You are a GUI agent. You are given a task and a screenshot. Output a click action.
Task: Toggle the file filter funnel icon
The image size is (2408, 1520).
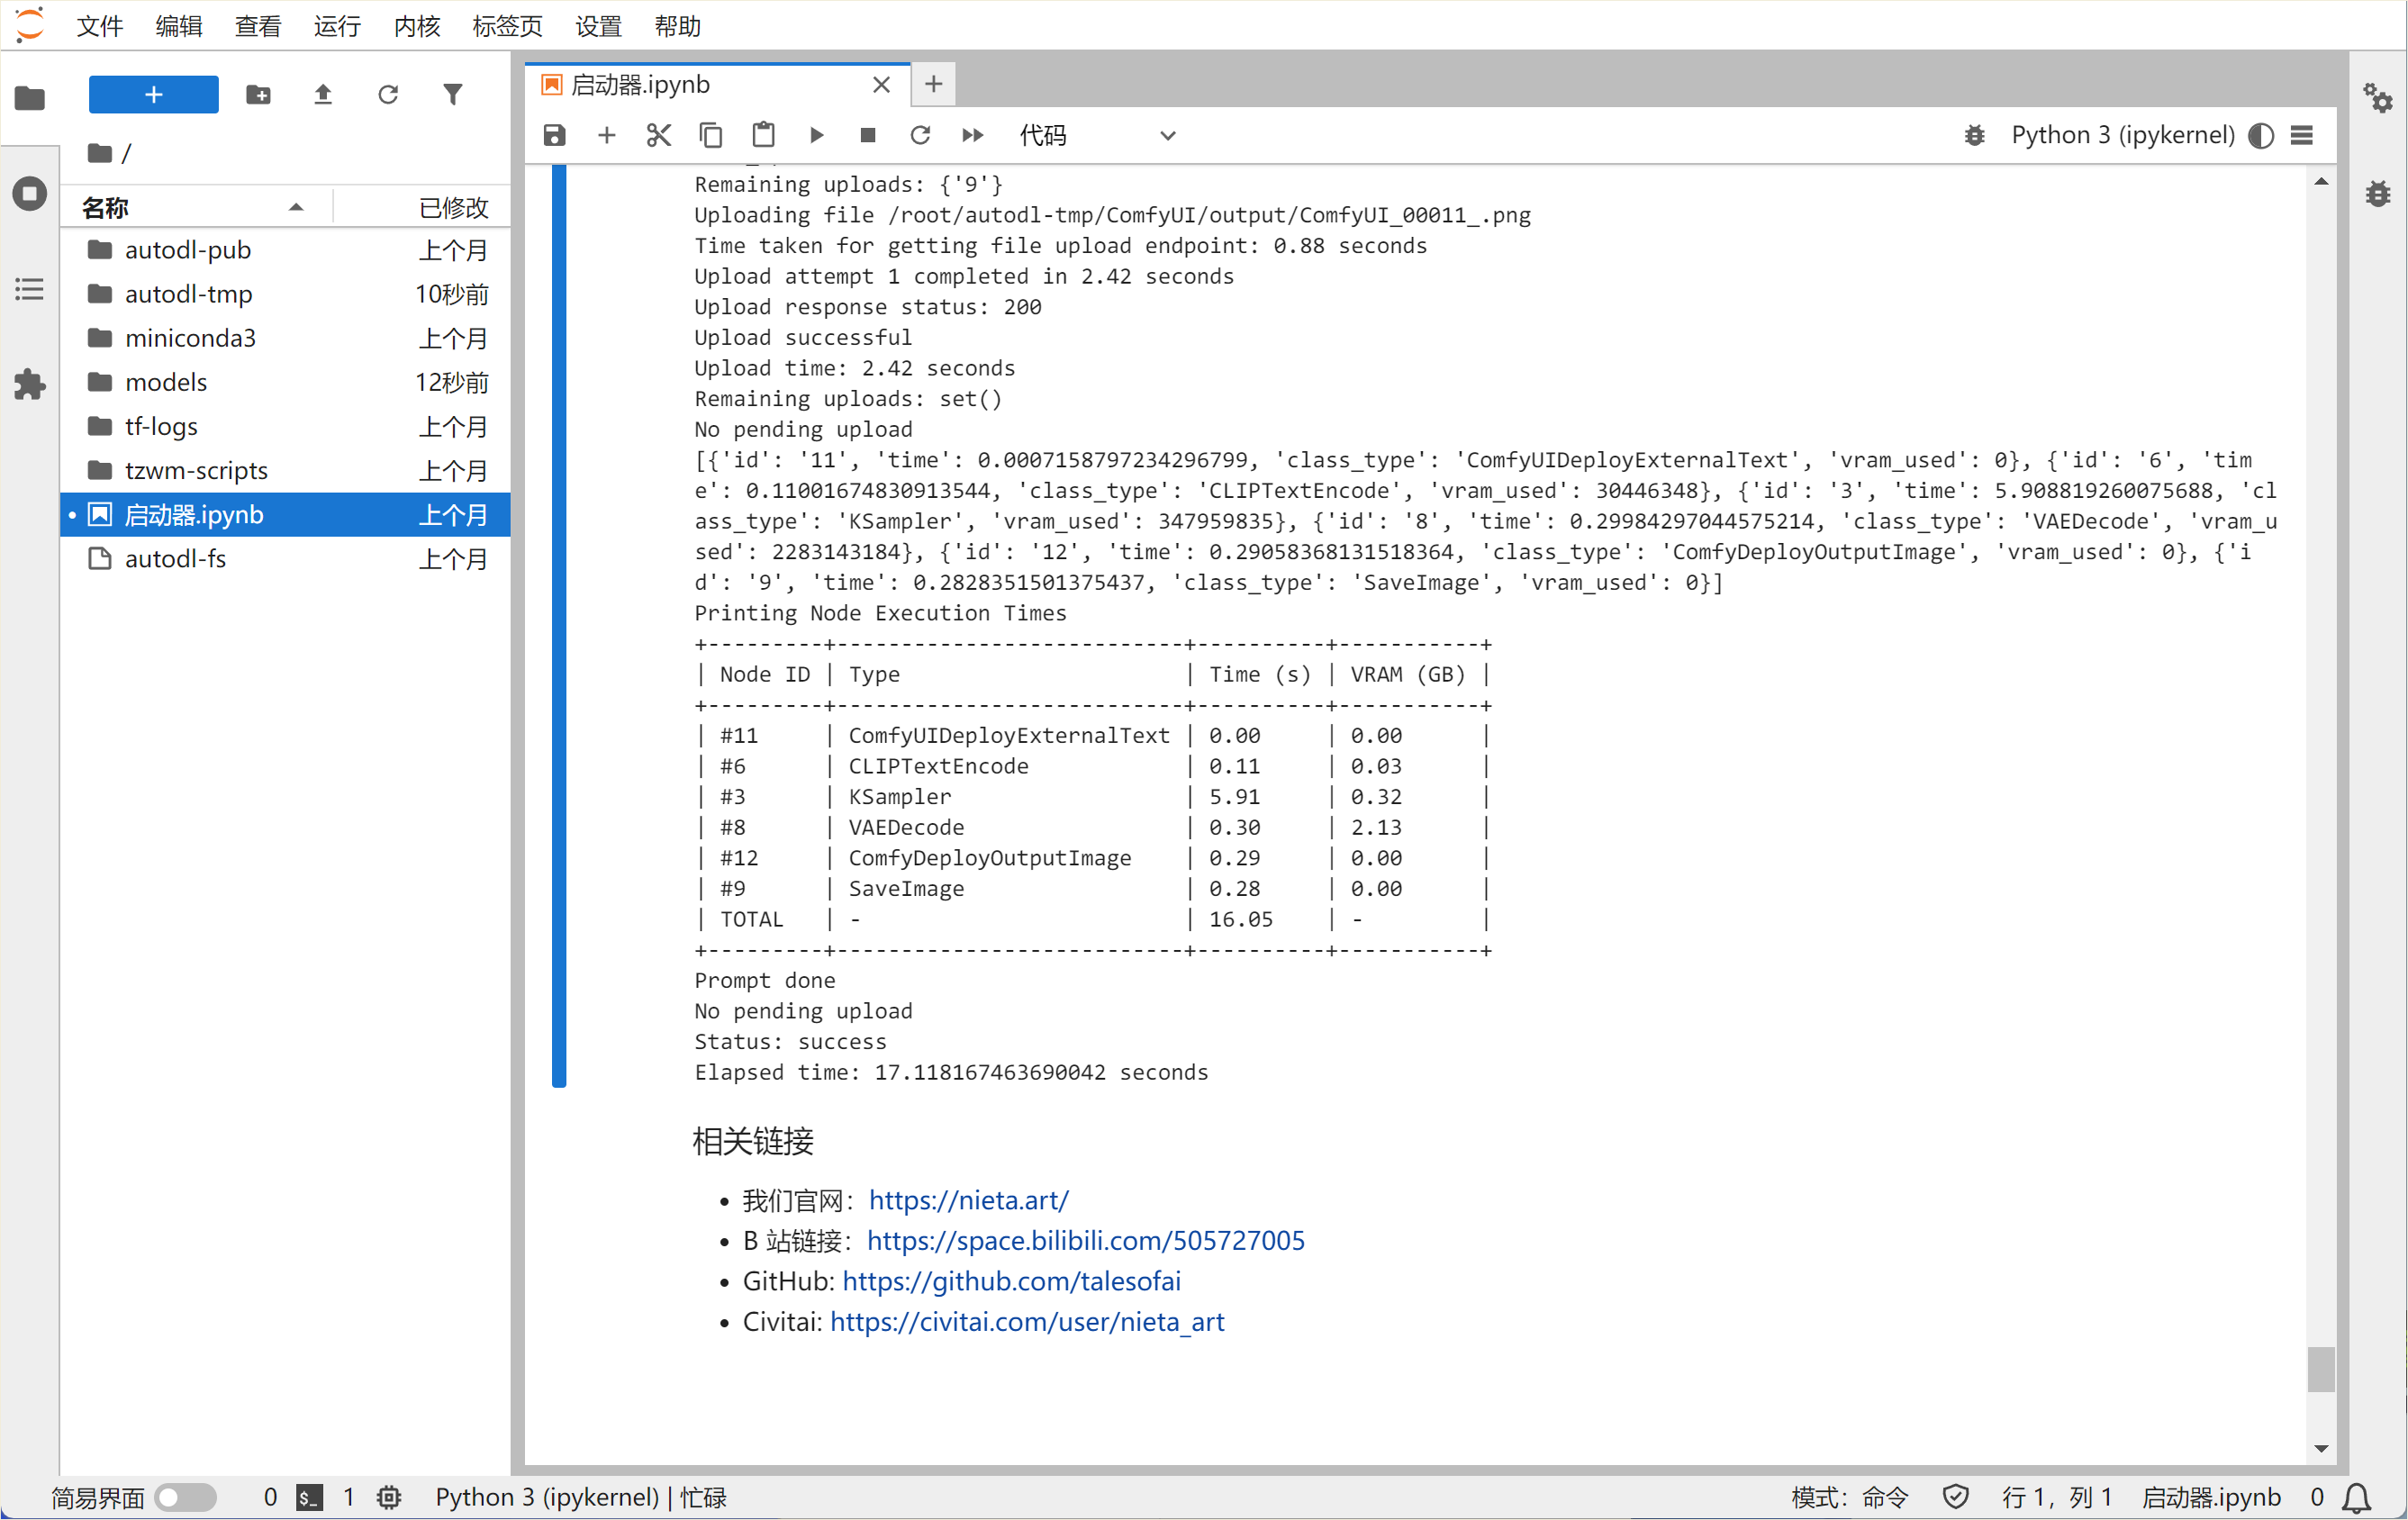tap(453, 95)
